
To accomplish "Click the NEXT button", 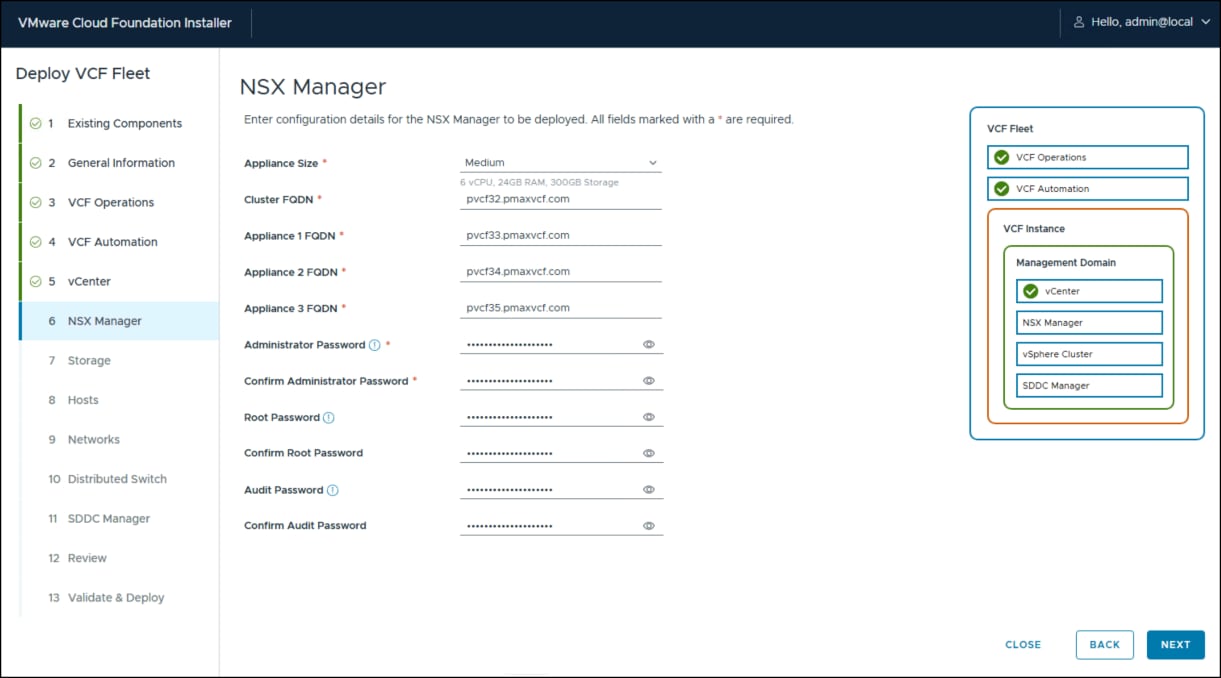I will (x=1175, y=645).
